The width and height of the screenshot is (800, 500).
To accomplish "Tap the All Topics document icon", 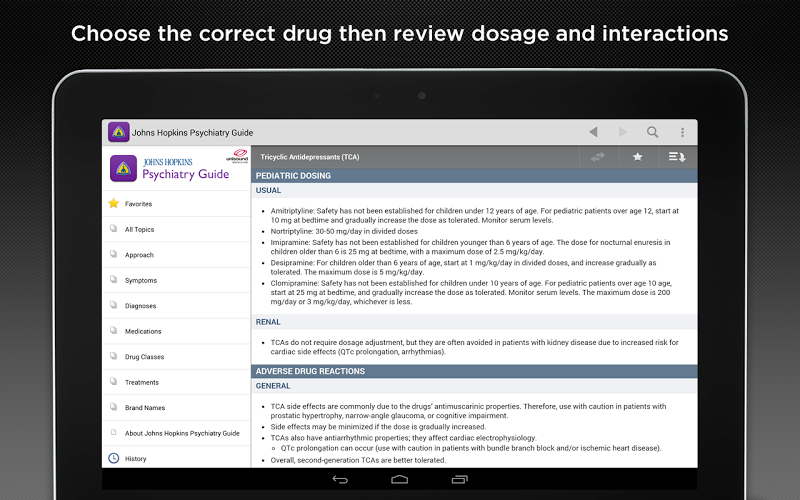I will pyautogui.click(x=114, y=229).
